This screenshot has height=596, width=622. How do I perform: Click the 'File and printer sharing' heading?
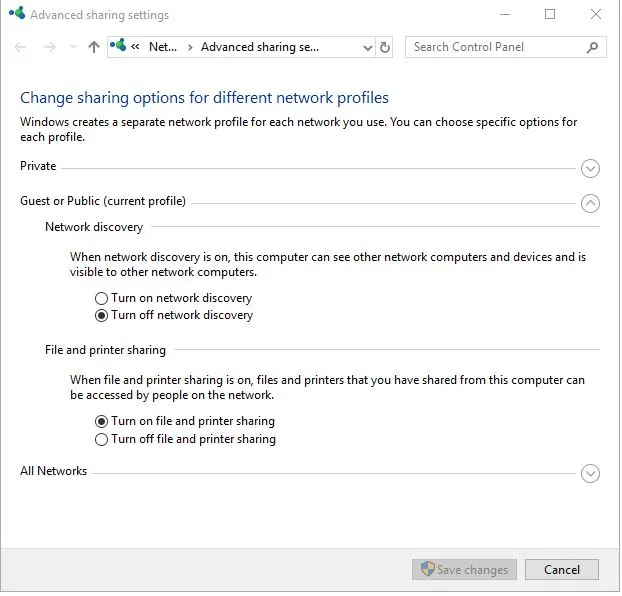tap(106, 350)
